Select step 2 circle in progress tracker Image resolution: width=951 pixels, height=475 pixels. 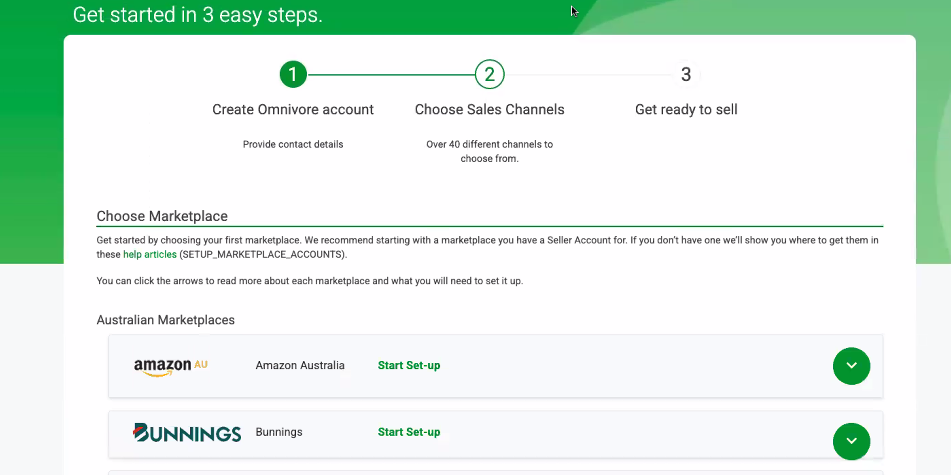coord(489,75)
